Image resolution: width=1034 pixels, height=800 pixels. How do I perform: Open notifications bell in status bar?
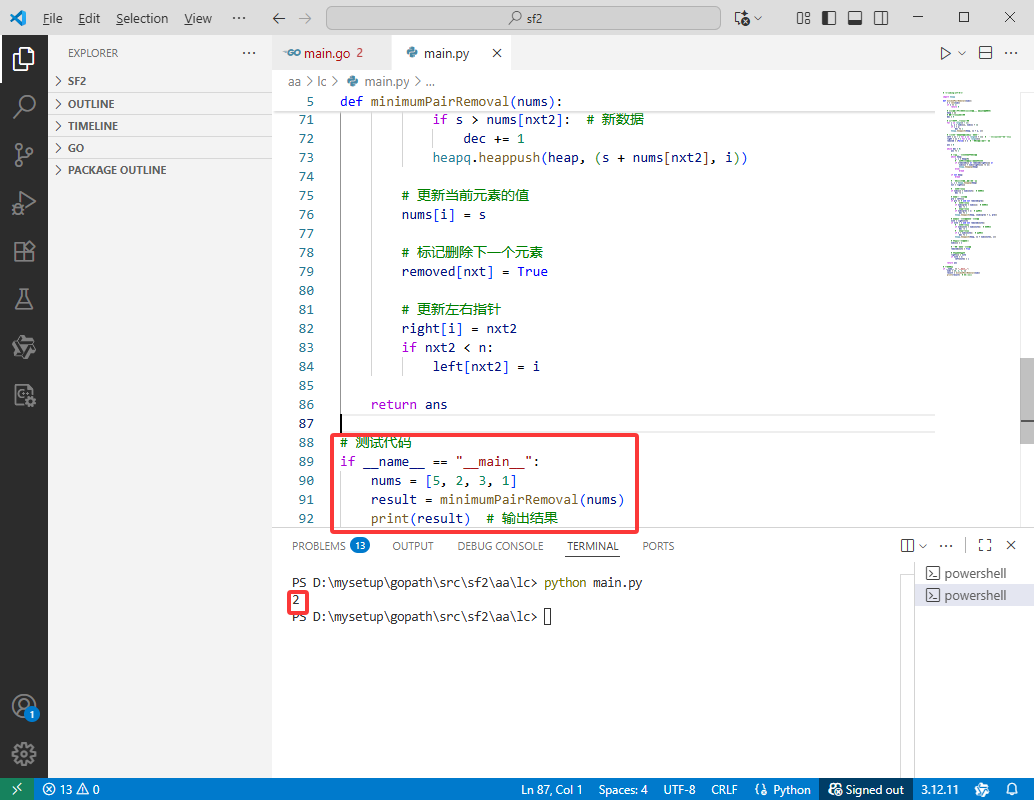pyautogui.click(x=1012, y=789)
